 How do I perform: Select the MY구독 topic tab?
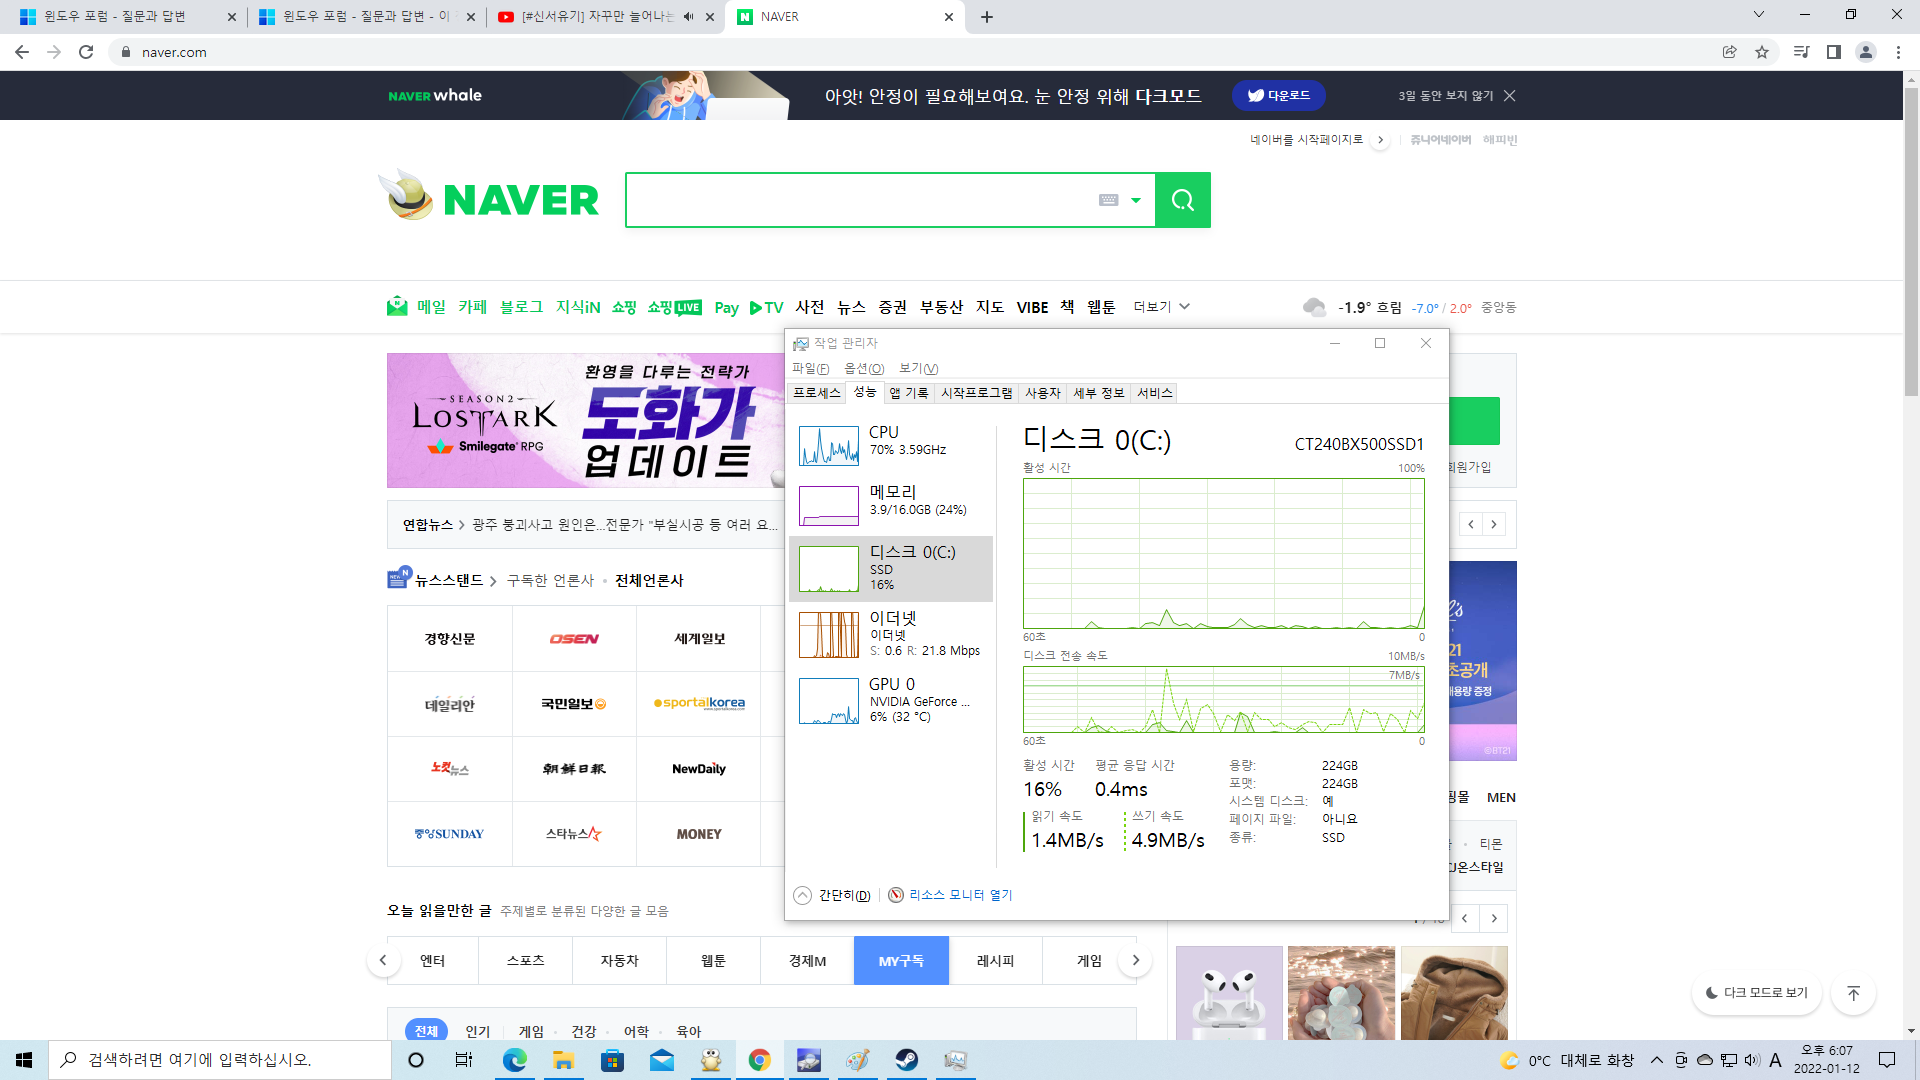(x=901, y=961)
